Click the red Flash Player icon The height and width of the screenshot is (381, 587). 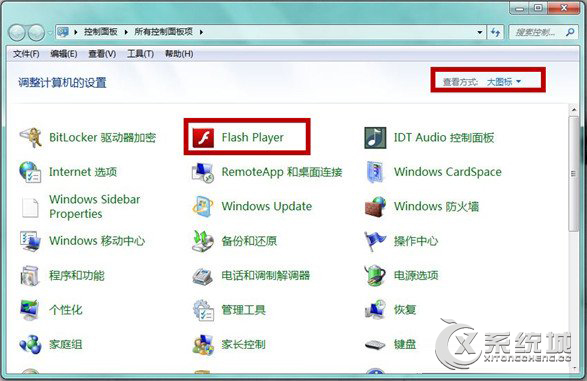[x=203, y=138]
